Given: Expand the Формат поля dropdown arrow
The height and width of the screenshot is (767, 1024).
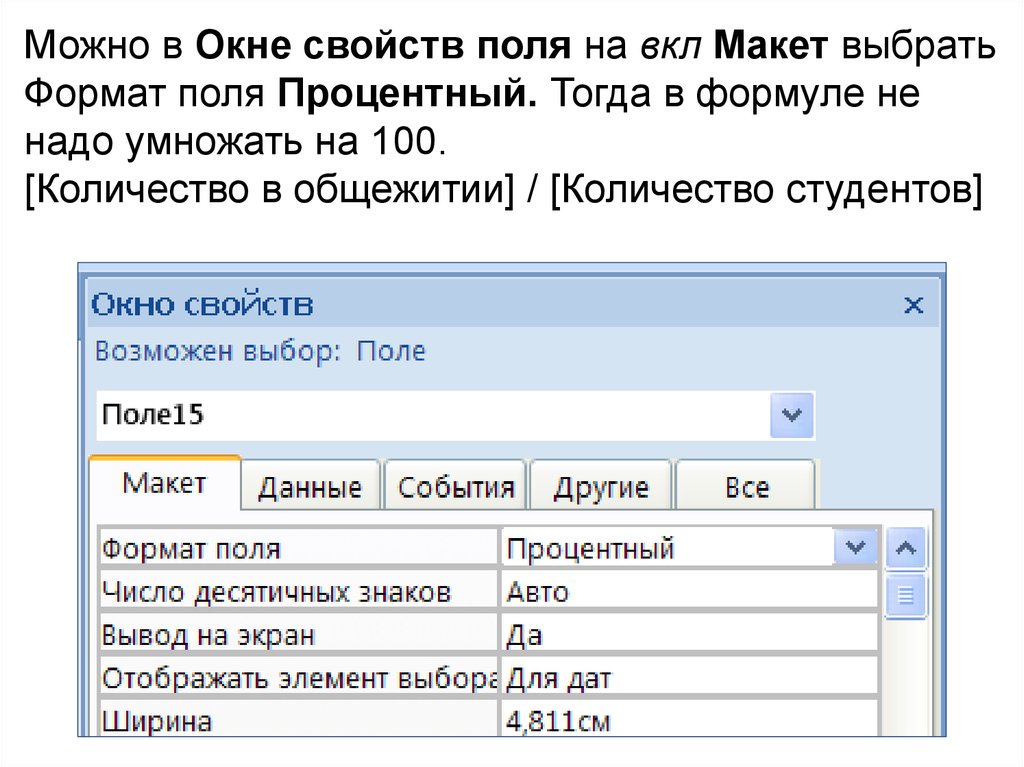Looking at the screenshot, I should (855, 548).
